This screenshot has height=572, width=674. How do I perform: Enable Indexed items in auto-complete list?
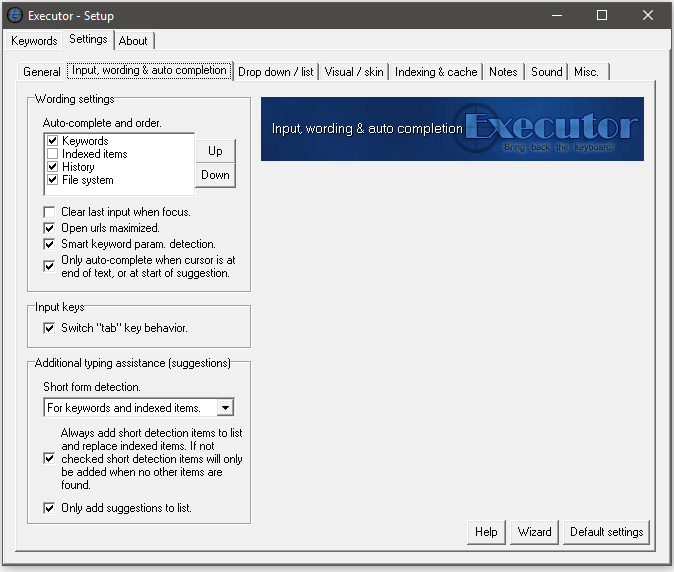click(x=52, y=153)
